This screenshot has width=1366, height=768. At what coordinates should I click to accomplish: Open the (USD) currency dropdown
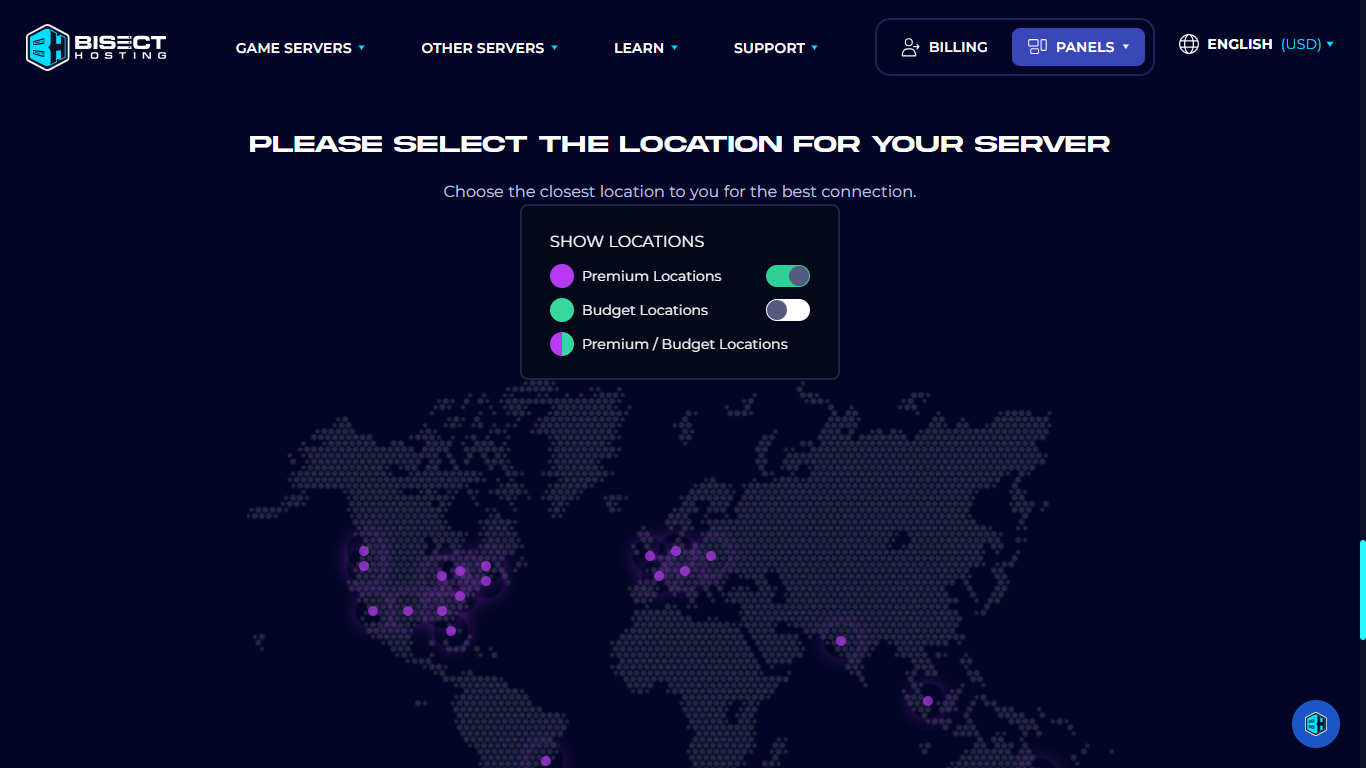[x=1303, y=44]
